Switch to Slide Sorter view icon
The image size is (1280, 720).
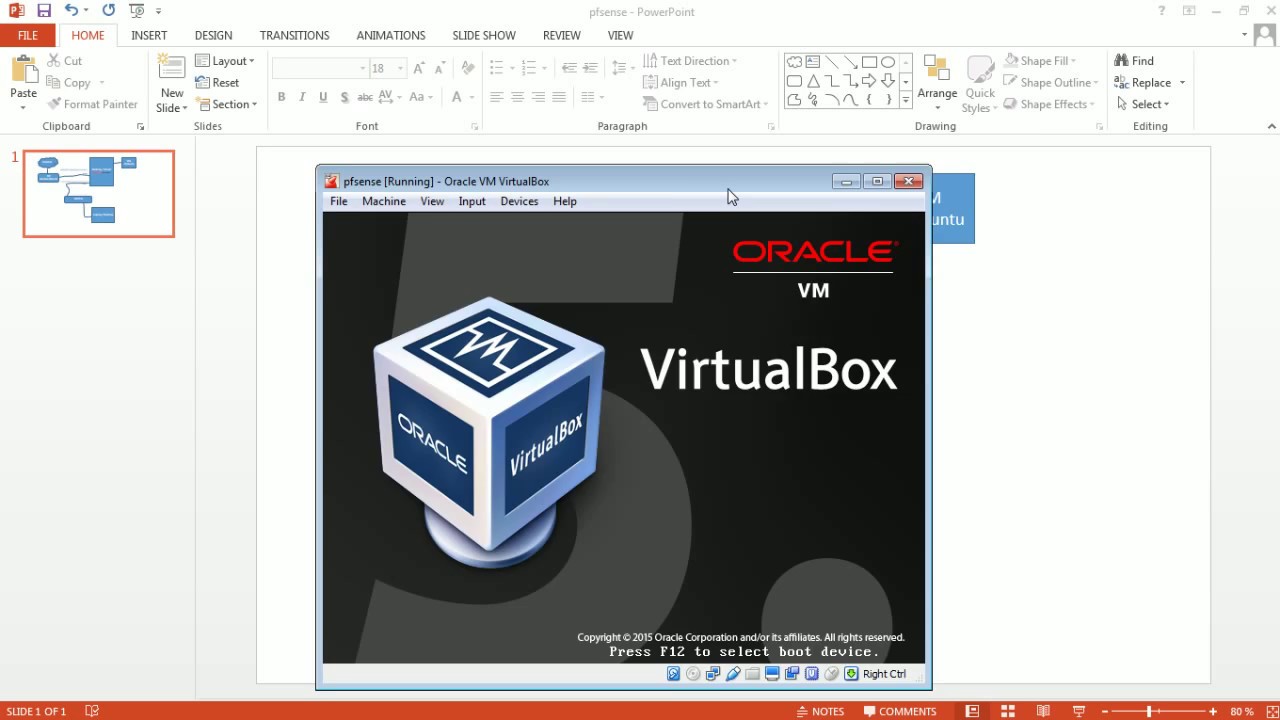tap(1008, 711)
